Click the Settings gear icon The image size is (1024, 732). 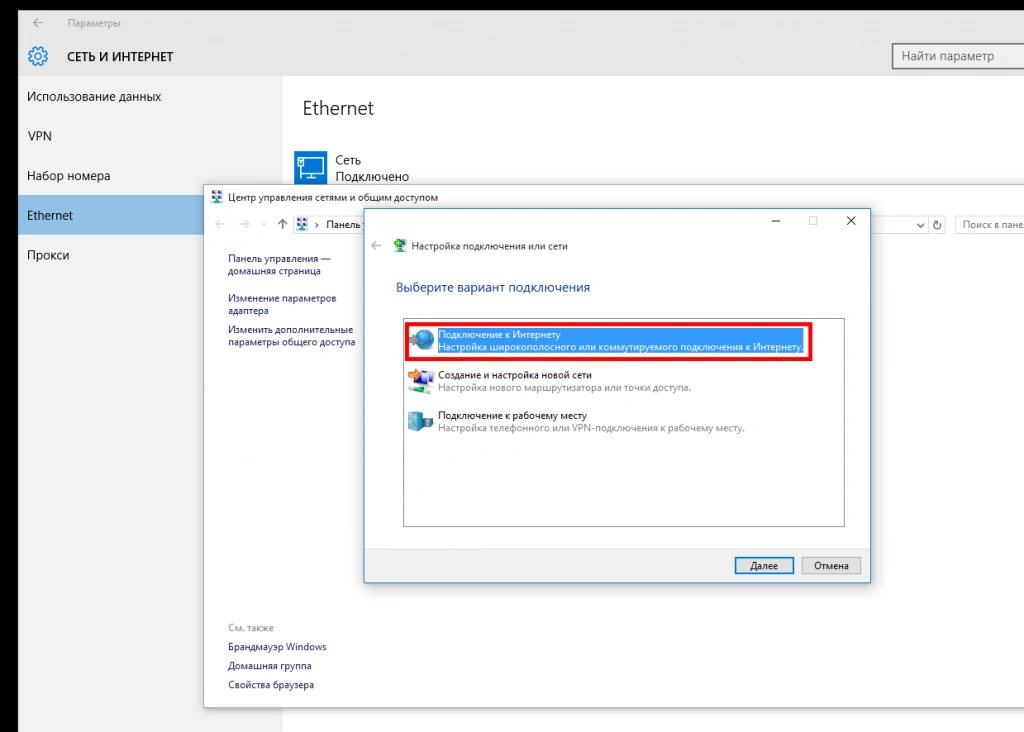pos(38,56)
